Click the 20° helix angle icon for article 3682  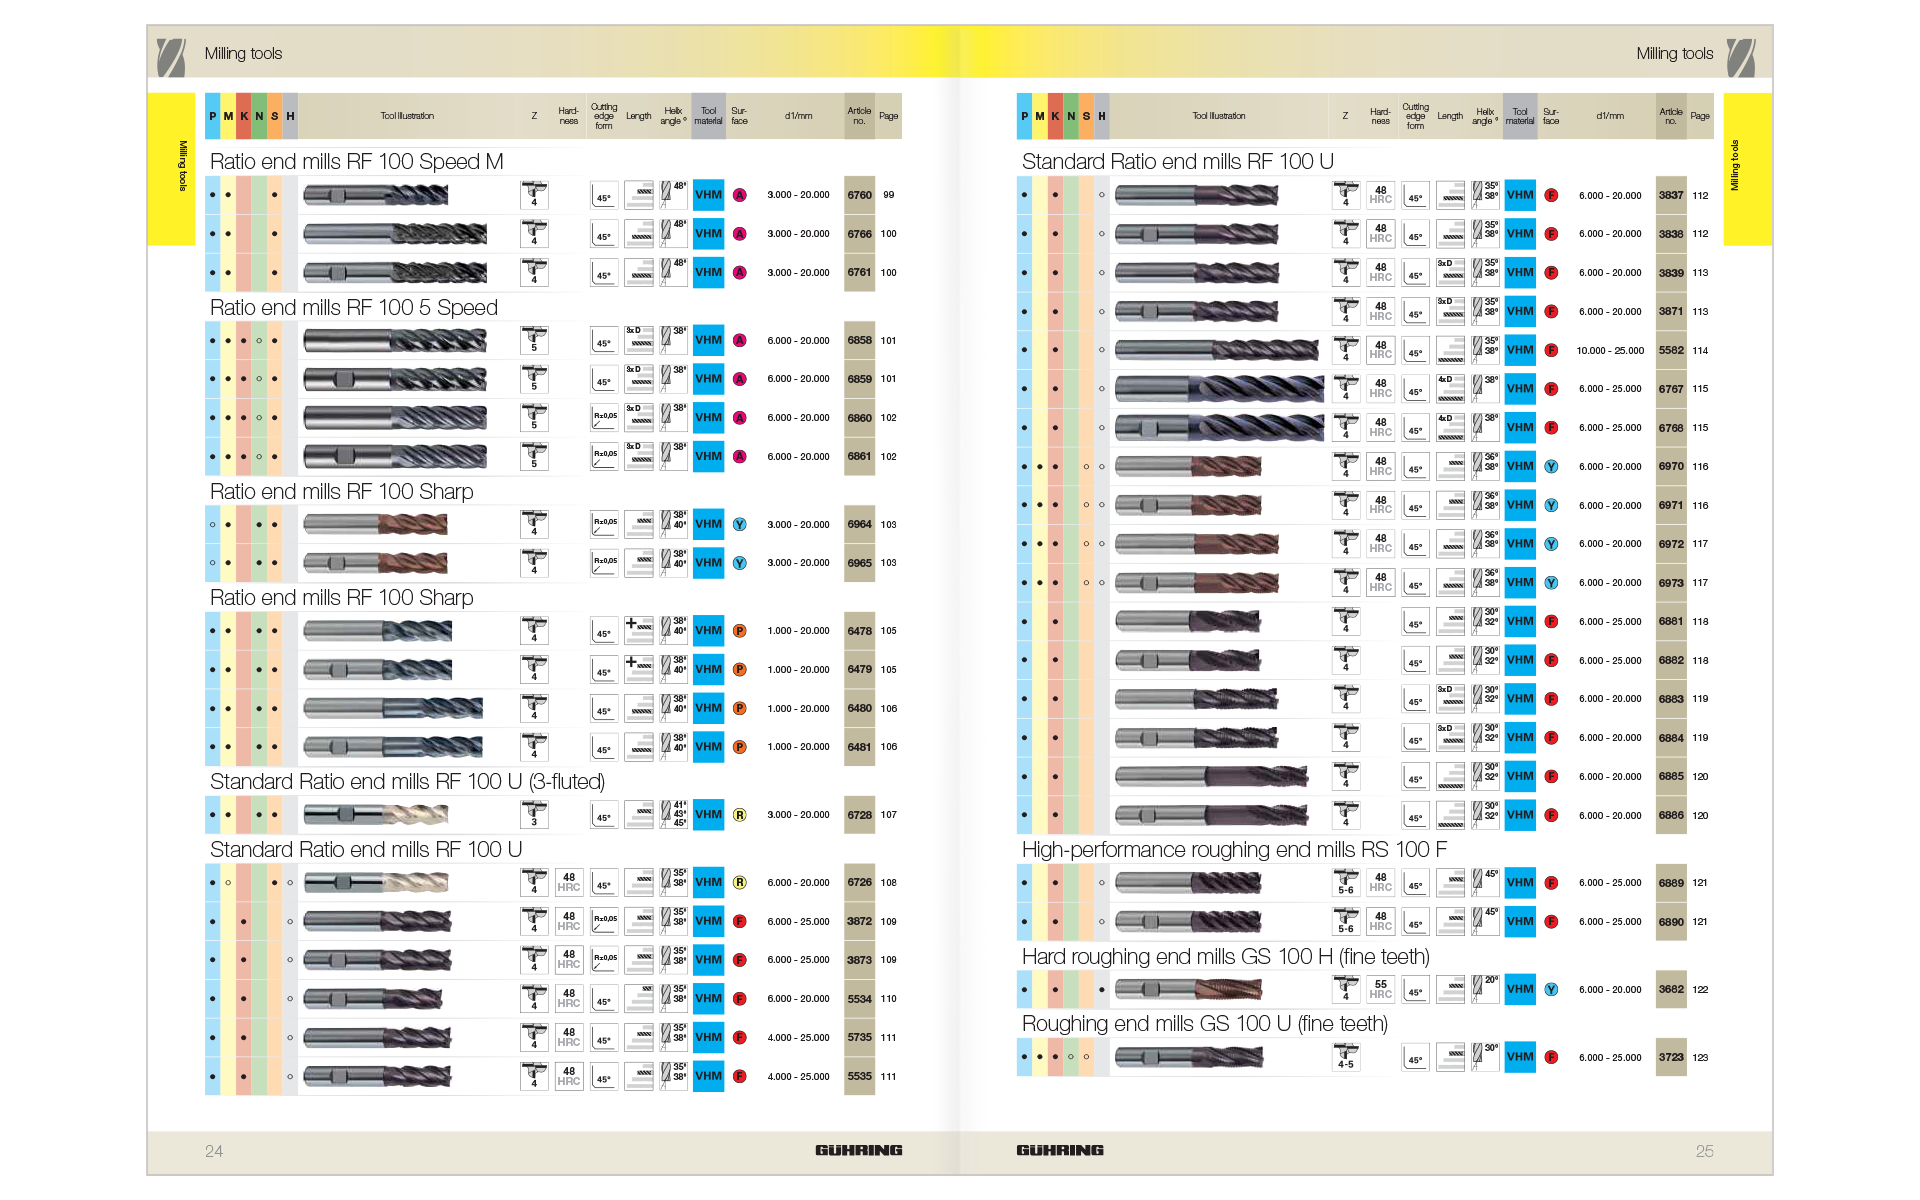1486,989
